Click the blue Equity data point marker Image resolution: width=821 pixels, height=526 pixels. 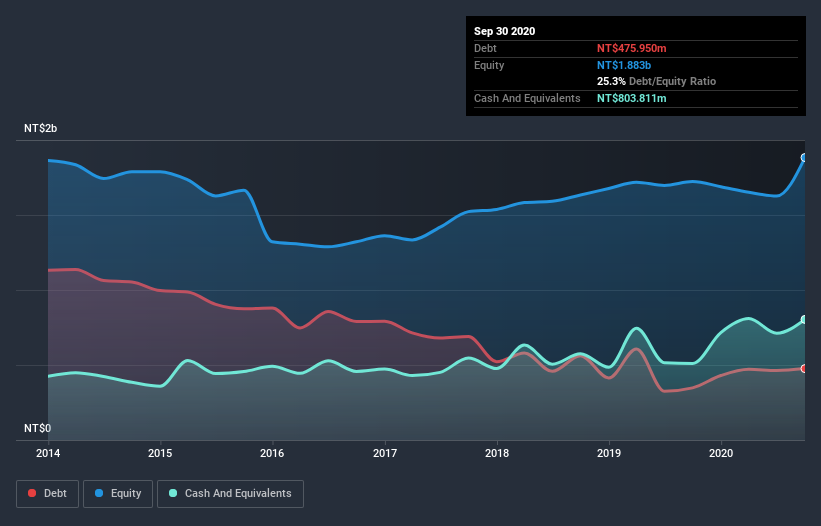click(x=804, y=158)
